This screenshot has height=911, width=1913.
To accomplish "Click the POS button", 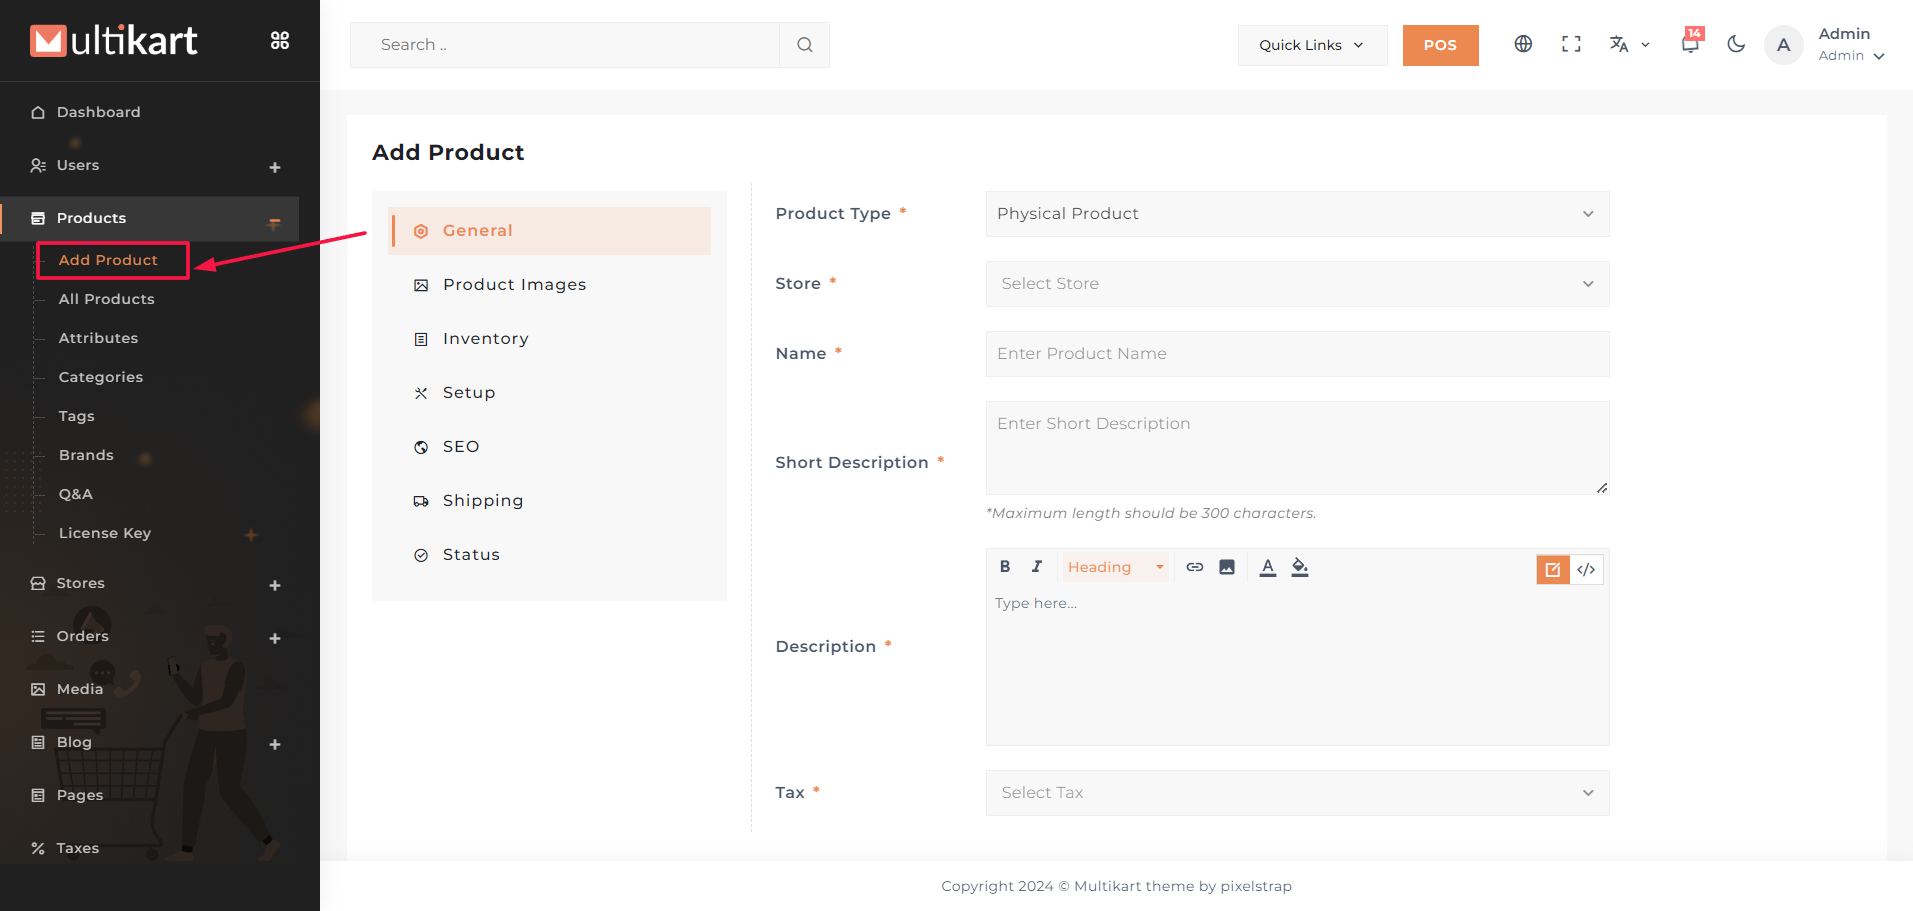I will pyautogui.click(x=1440, y=45).
